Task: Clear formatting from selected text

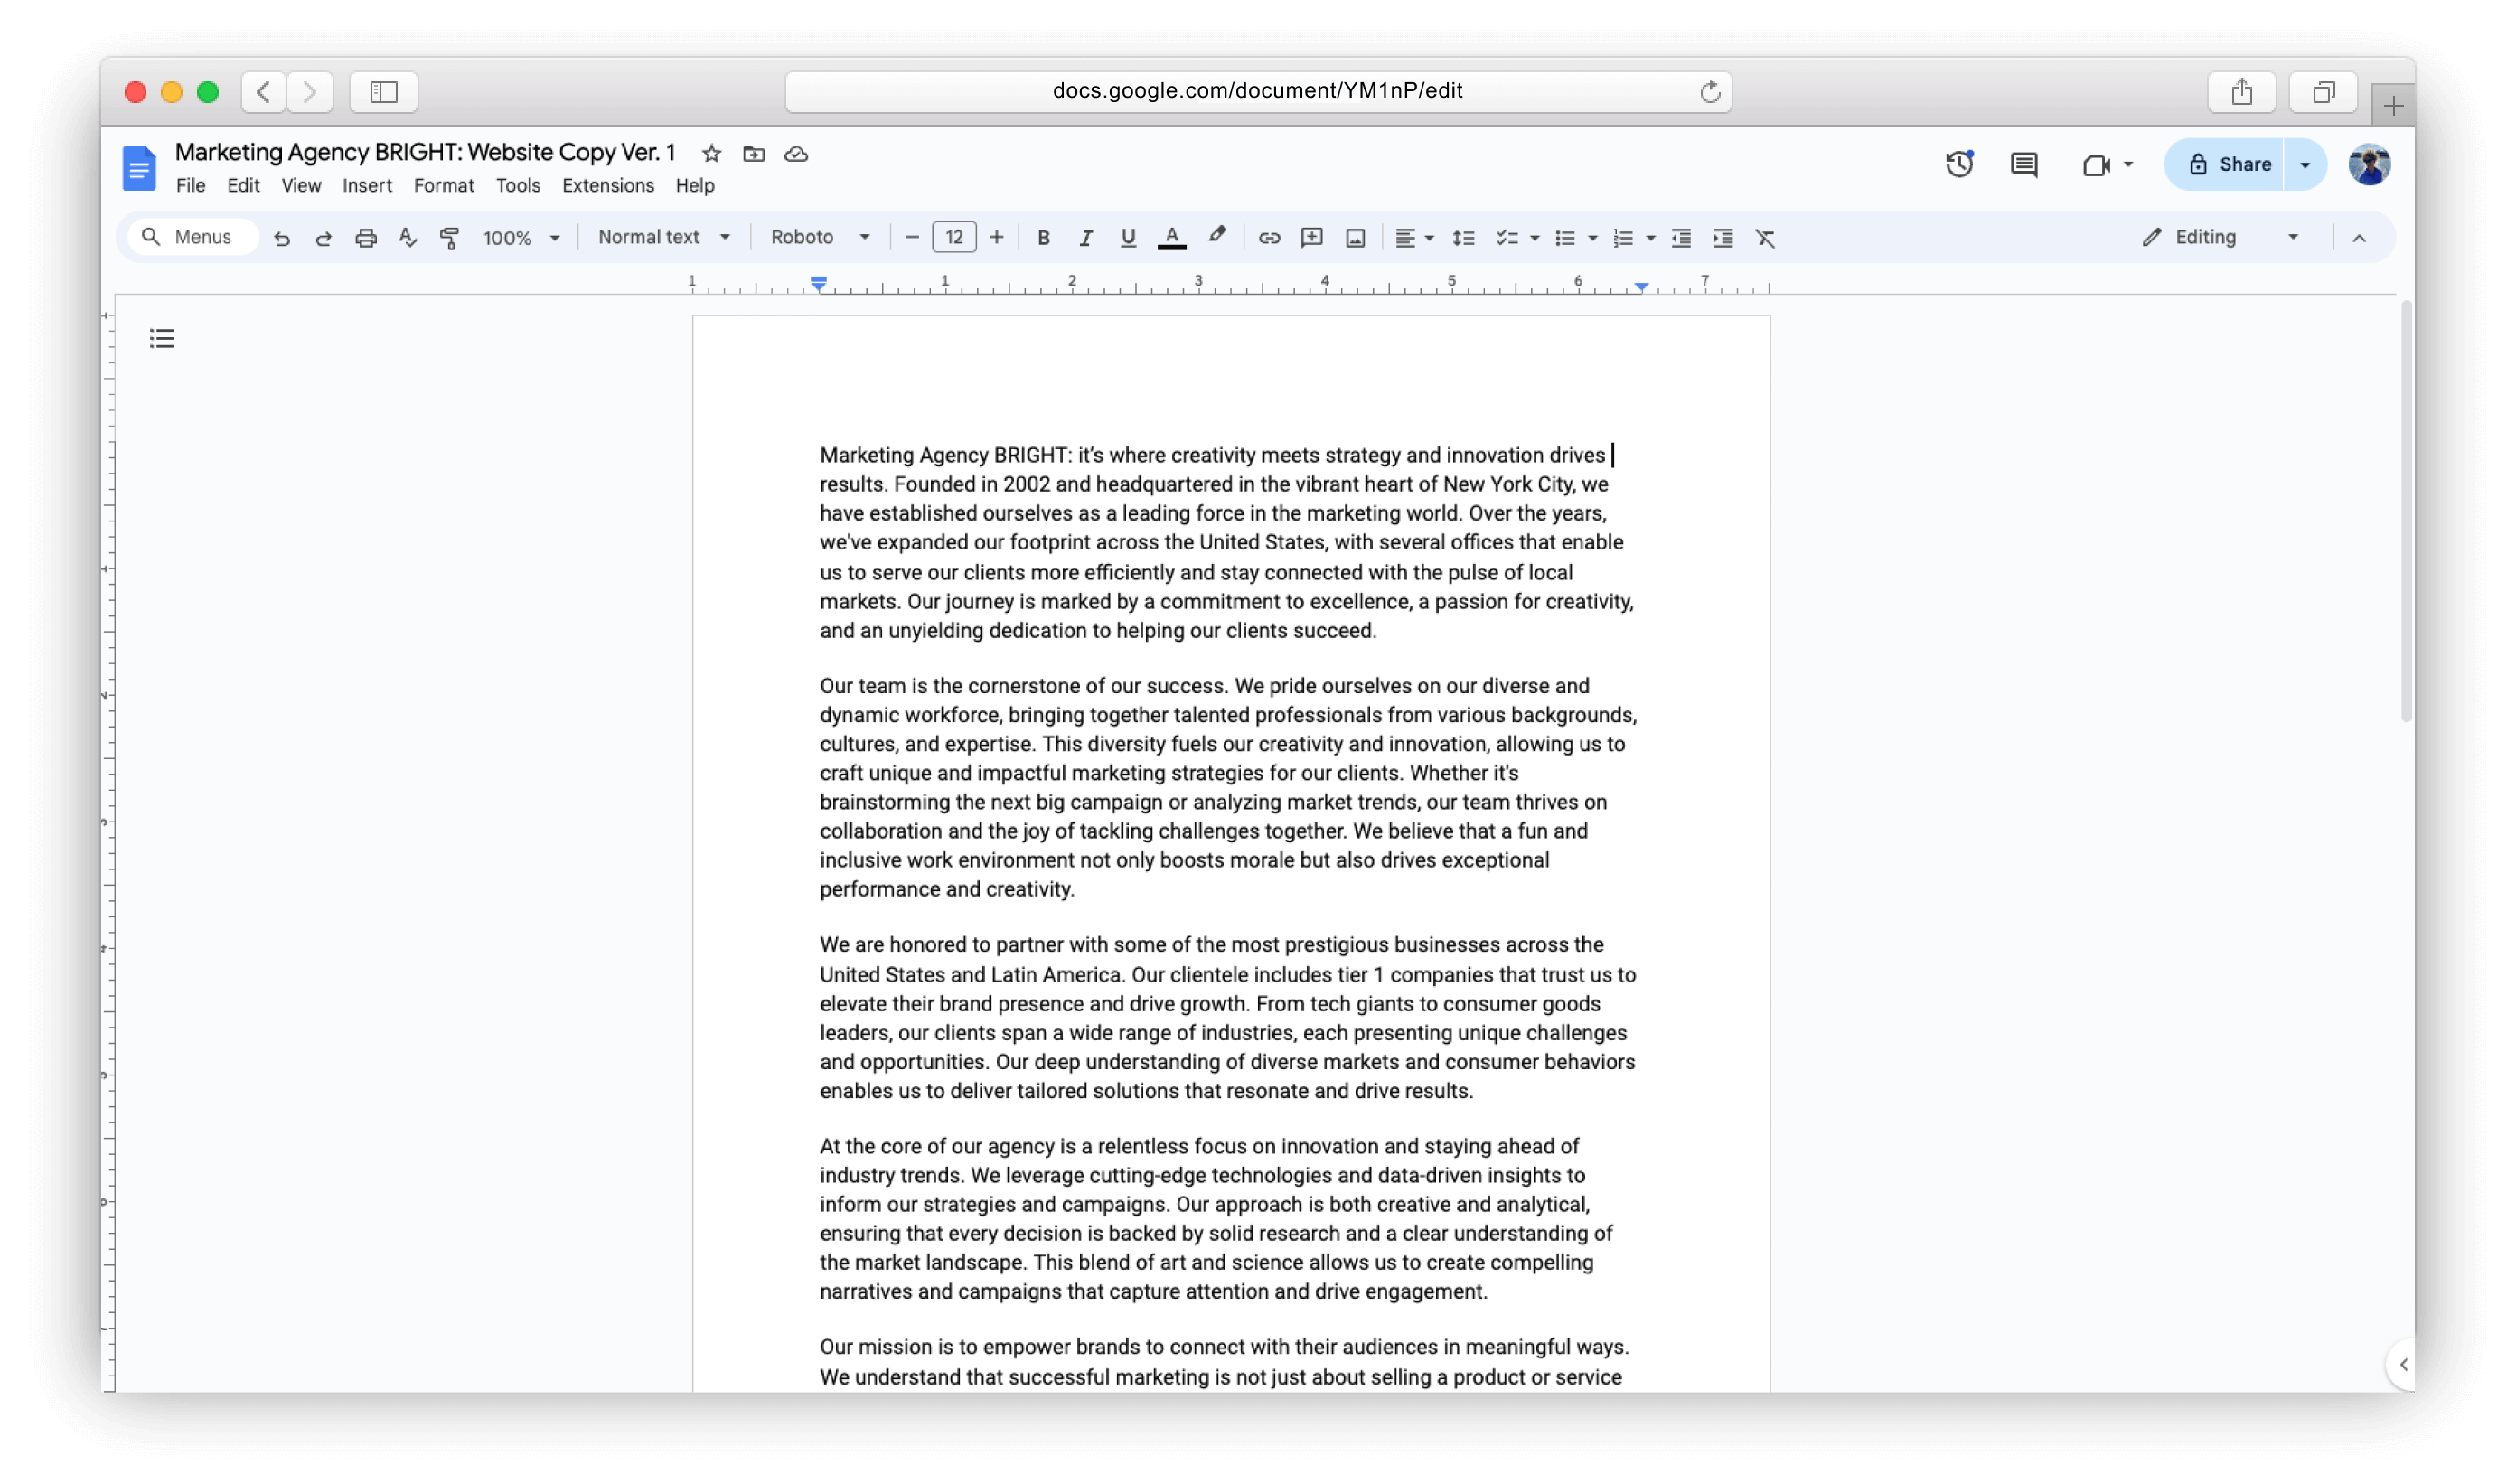Action: pyautogui.click(x=1766, y=237)
